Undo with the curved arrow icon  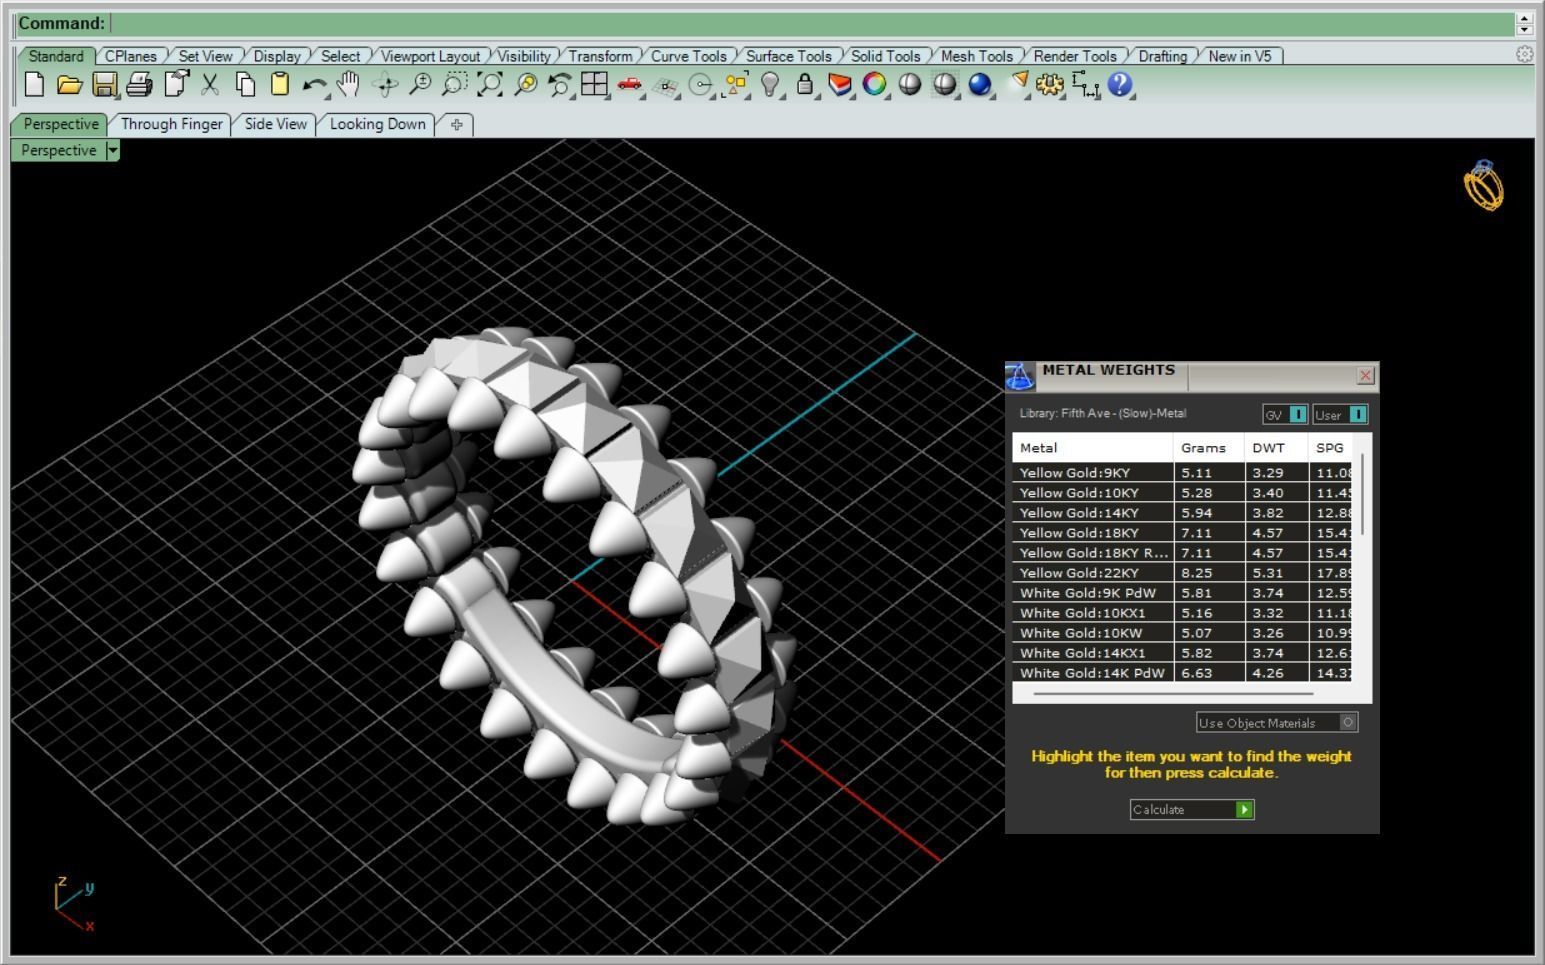(x=315, y=85)
